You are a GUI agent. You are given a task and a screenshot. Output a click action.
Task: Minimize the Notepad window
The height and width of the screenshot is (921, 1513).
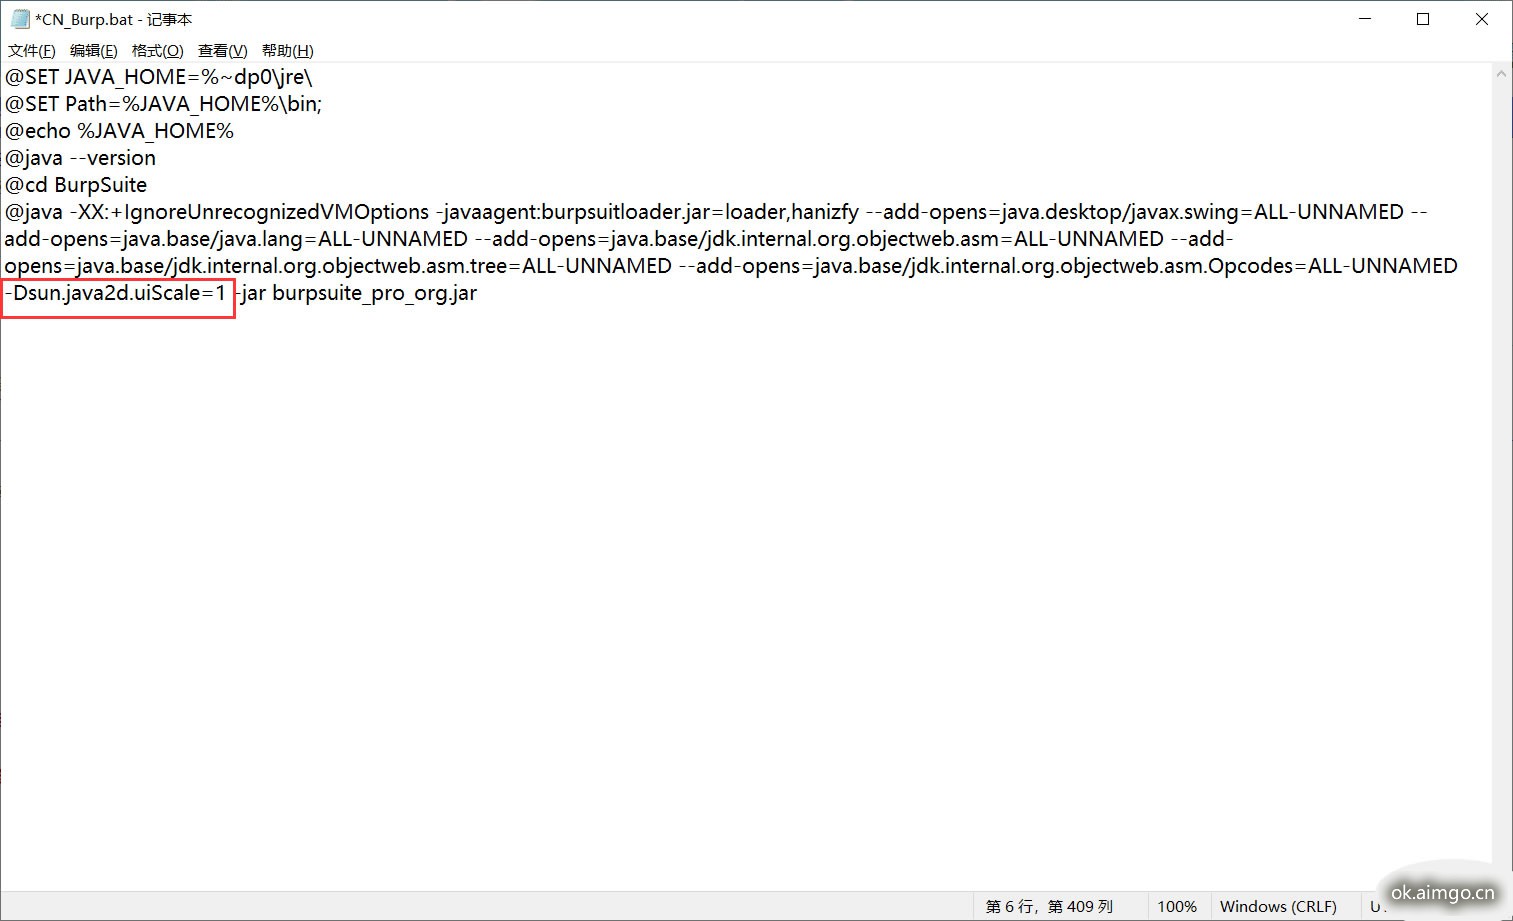1366,19
